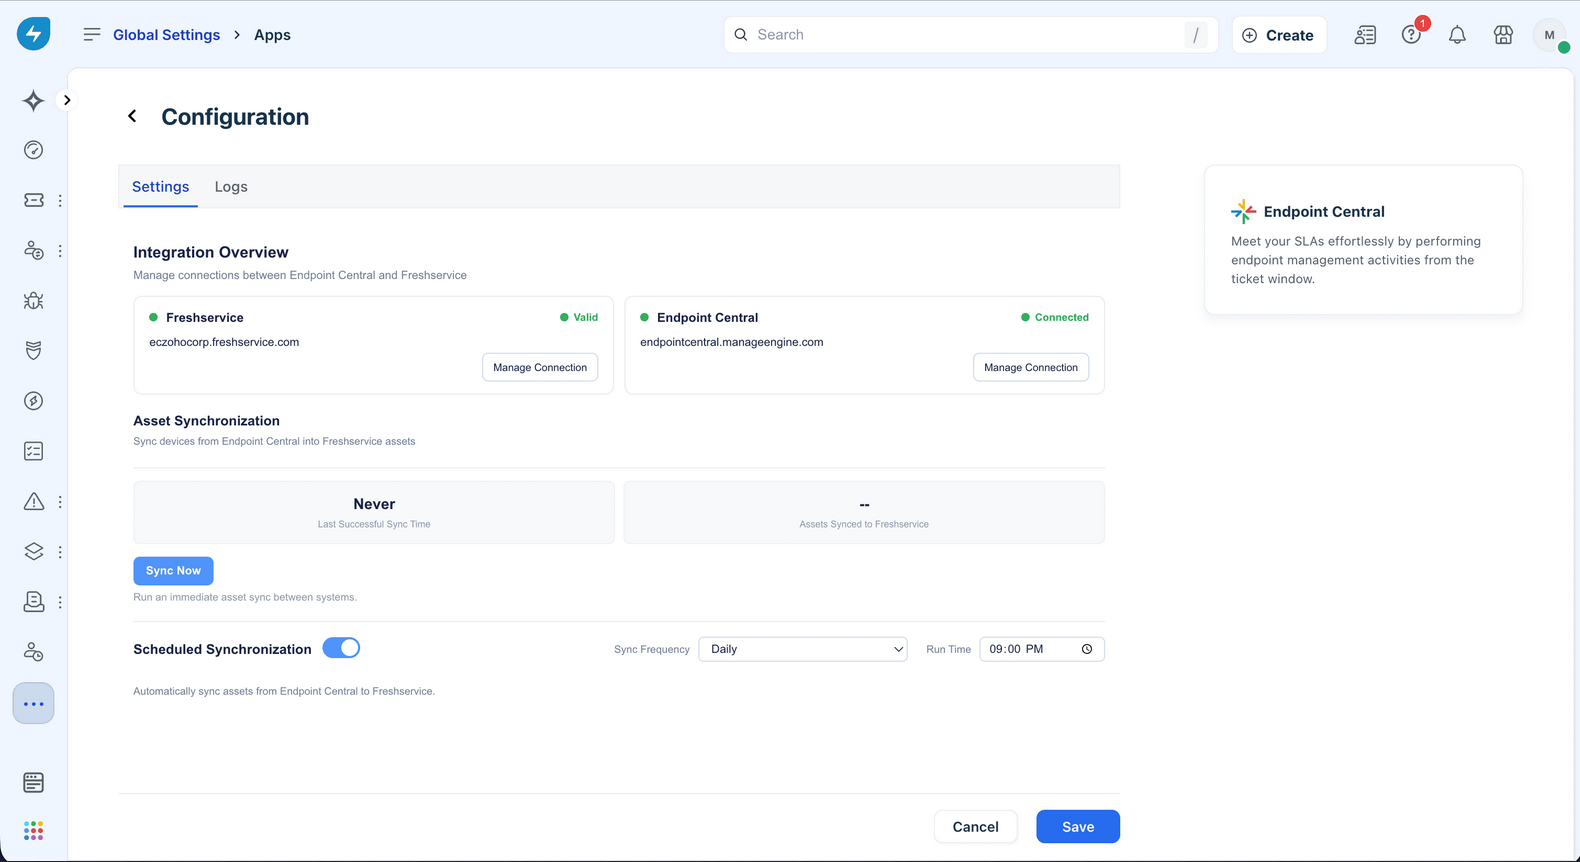This screenshot has height=862, width=1580.
Task: Click the hamburger menu icon
Action: [92, 35]
